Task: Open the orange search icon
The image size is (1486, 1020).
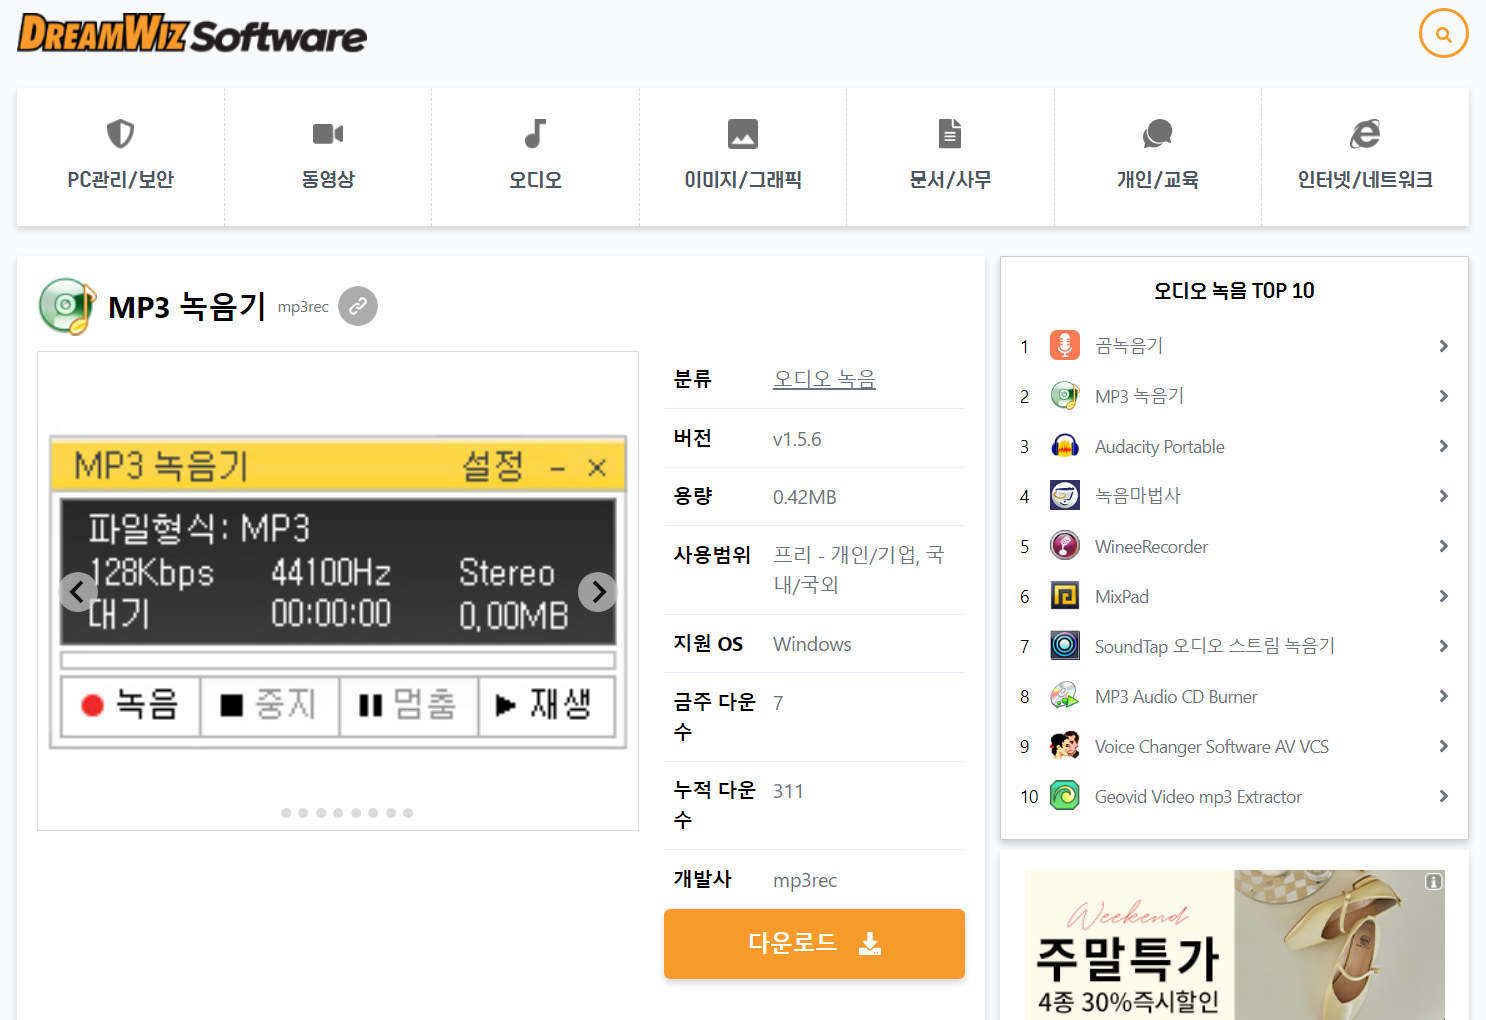Action: [1443, 34]
